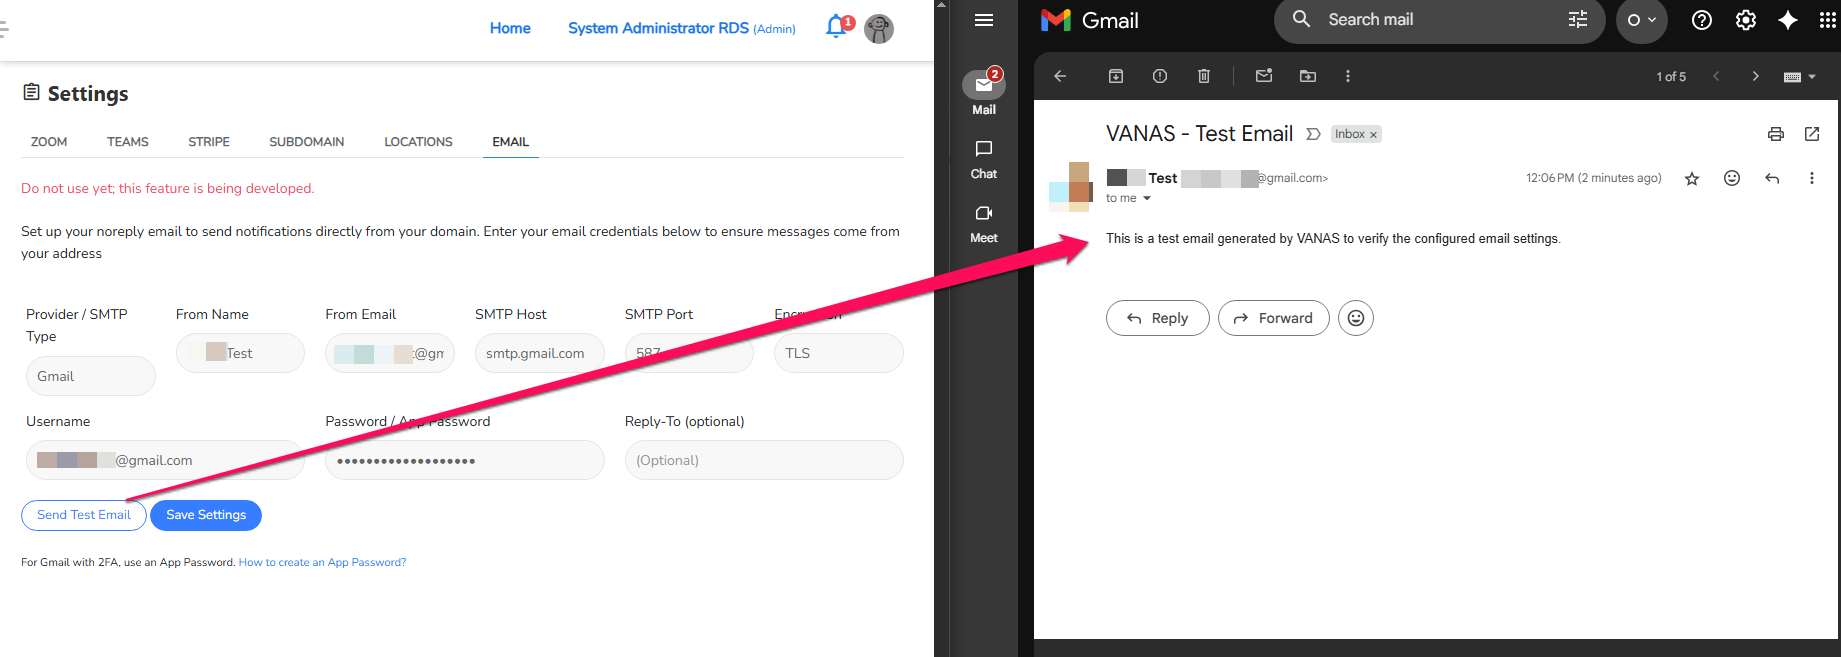Click the Gmail logo
The width and height of the screenshot is (1841, 657).
(x=1090, y=20)
